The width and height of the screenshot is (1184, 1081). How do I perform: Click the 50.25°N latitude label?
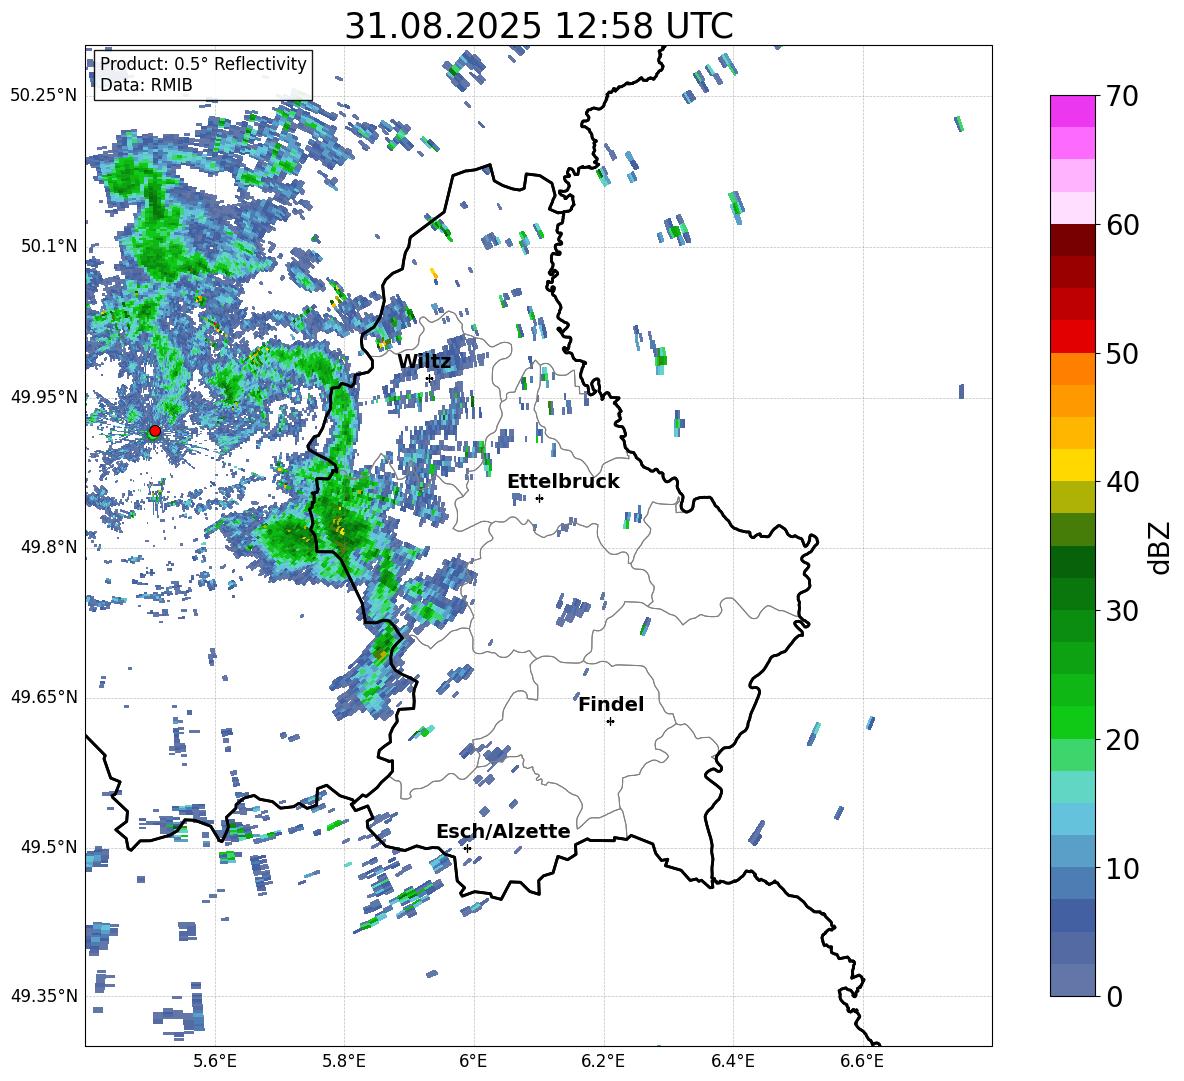pos(44,95)
